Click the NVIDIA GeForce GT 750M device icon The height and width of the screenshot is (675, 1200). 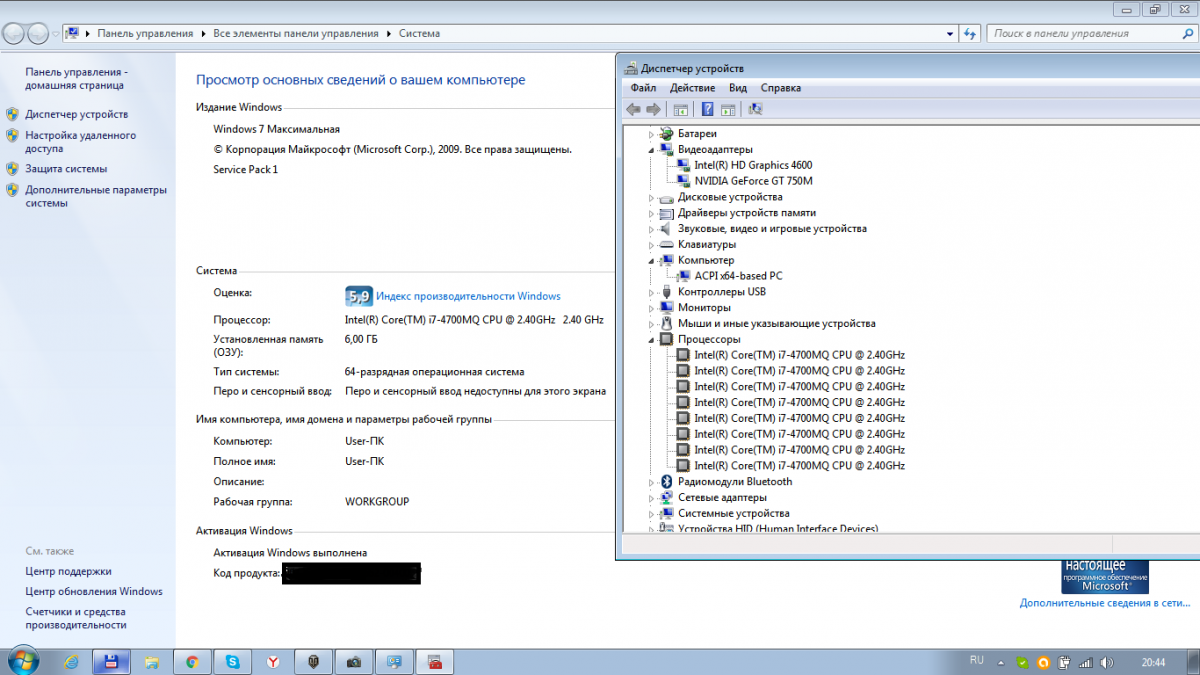point(683,181)
